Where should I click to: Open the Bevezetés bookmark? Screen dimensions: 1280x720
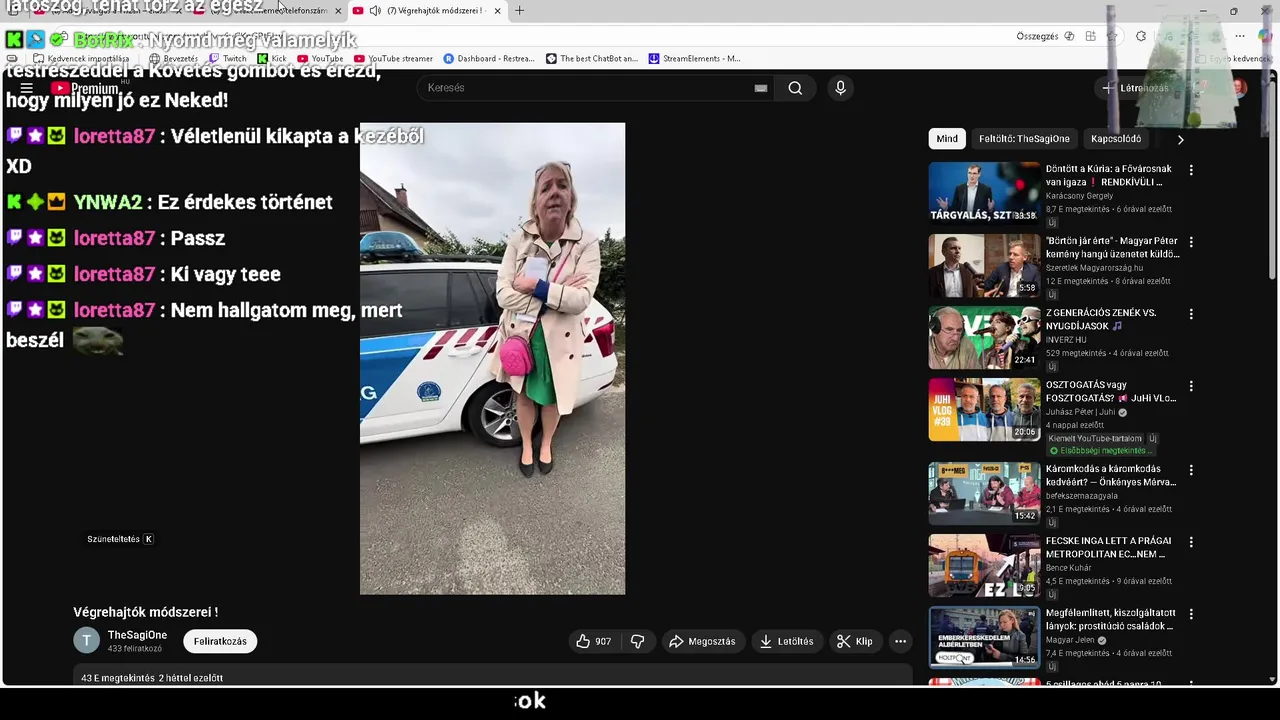173,58
